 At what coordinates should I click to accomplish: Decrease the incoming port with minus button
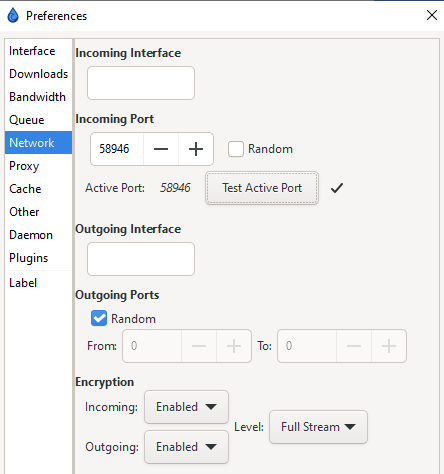(161, 149)
